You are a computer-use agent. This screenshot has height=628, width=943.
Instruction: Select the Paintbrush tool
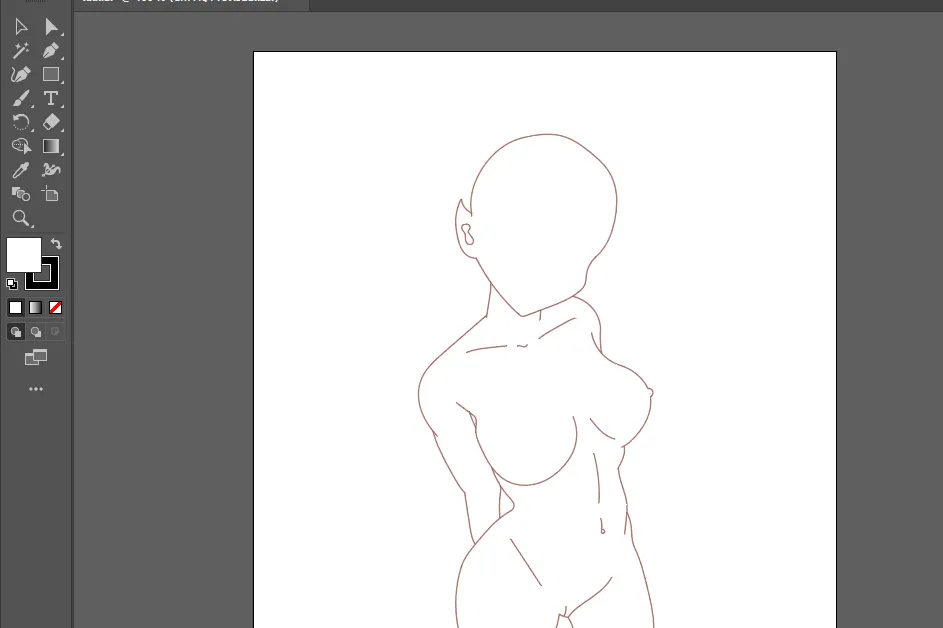(x=20, y=98)
